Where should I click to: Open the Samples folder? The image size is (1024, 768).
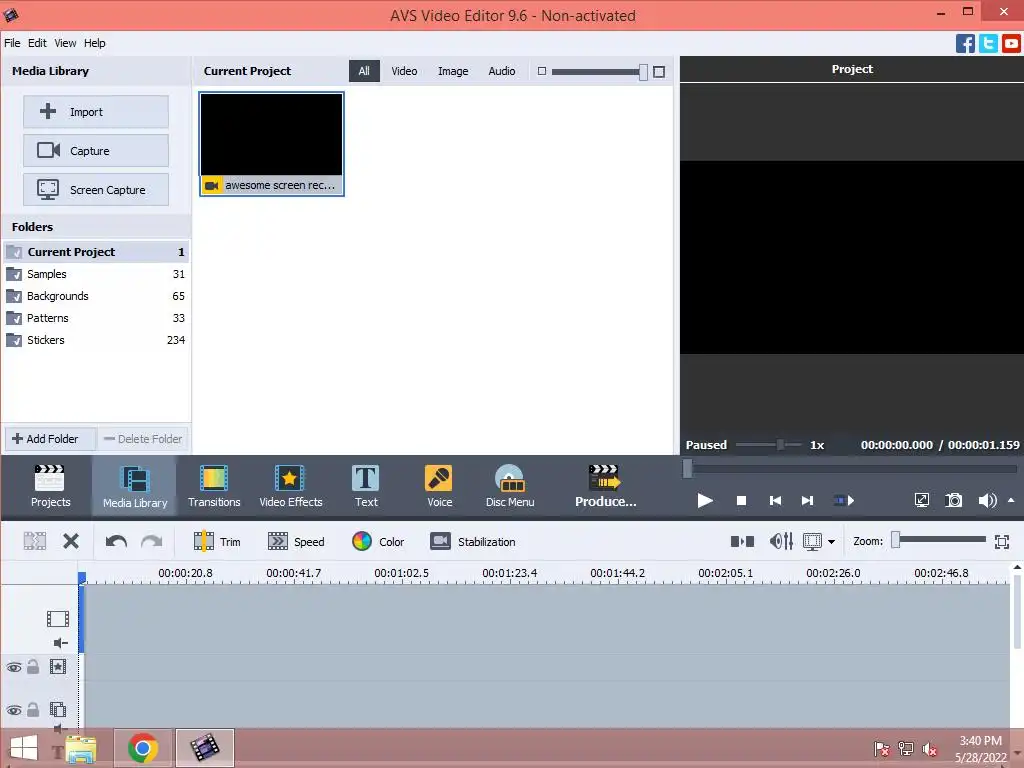pos(96,274)
